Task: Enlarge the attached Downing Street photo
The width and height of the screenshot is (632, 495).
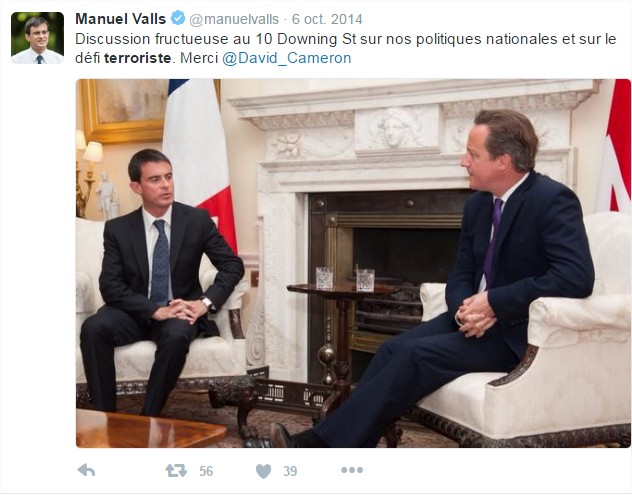Action: [x=353, y=263]
